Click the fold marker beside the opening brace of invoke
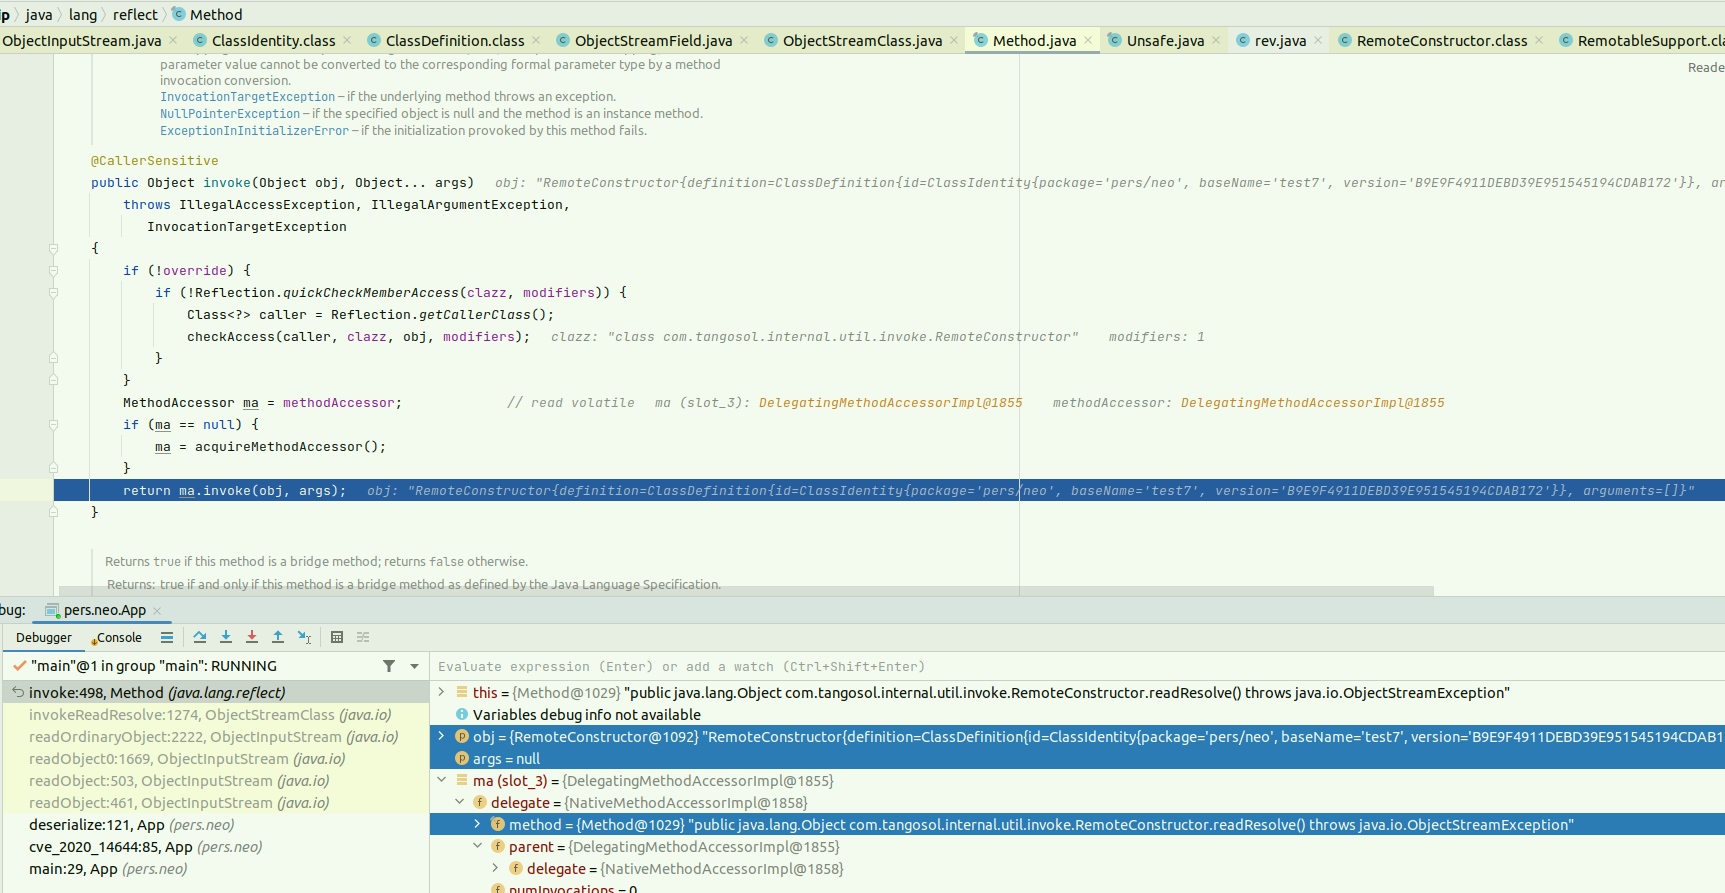The height and width of the screenshot is (893, 1725). [54, 249]
